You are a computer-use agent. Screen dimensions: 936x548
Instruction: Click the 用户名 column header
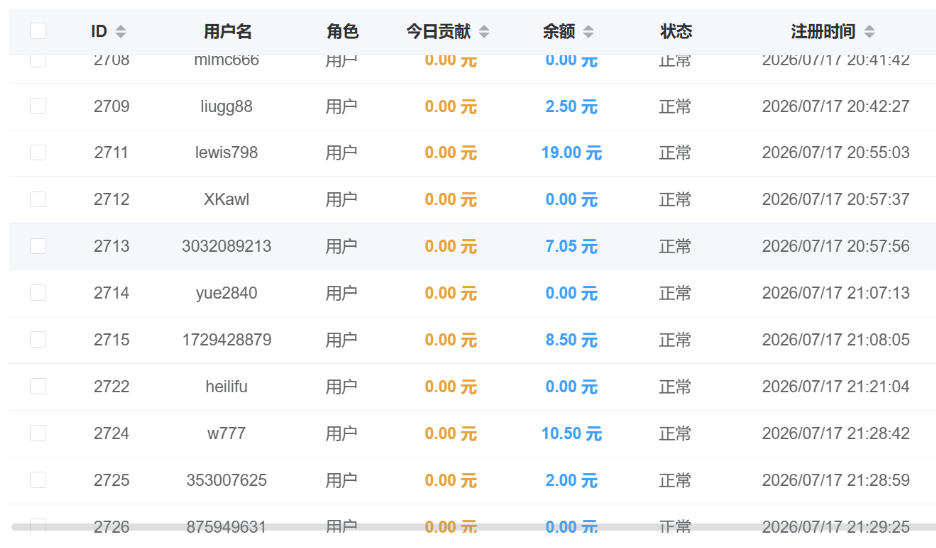(227, 31)
